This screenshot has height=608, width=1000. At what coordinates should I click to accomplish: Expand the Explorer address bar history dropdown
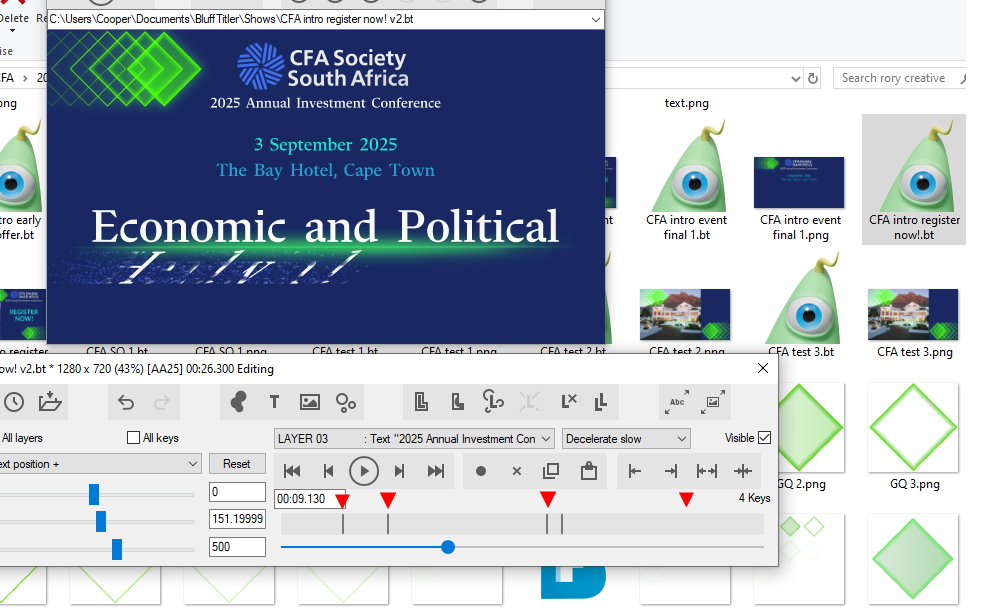pos(796,78)
